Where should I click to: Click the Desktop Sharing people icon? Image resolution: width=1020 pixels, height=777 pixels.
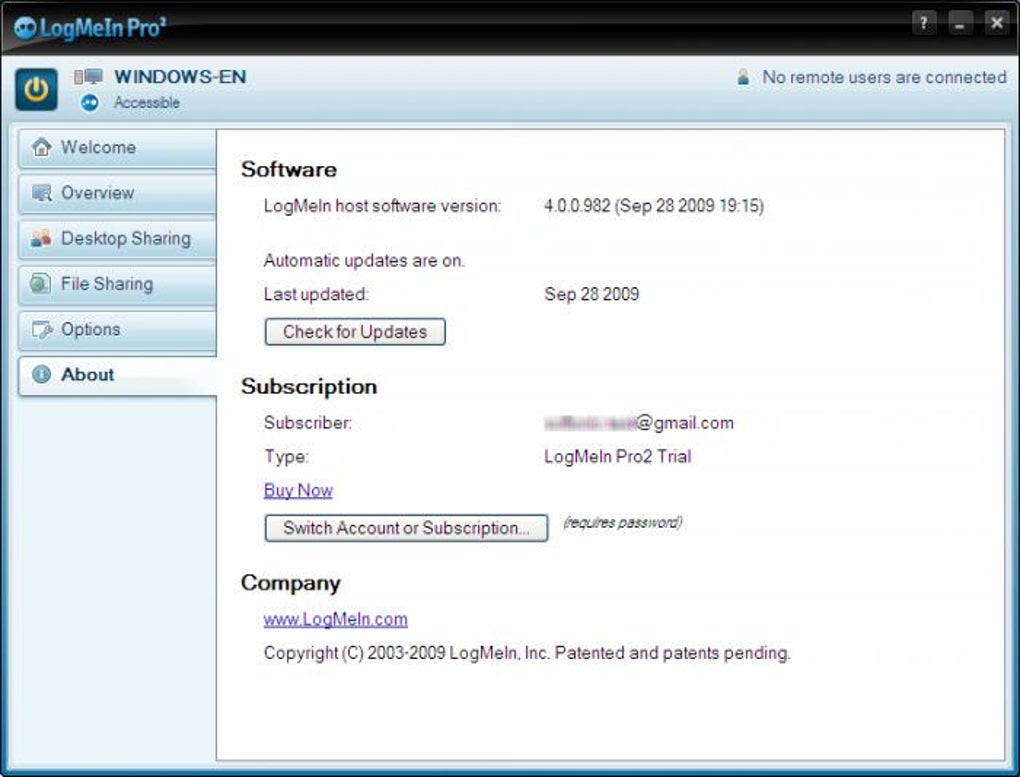pos(41,238)
